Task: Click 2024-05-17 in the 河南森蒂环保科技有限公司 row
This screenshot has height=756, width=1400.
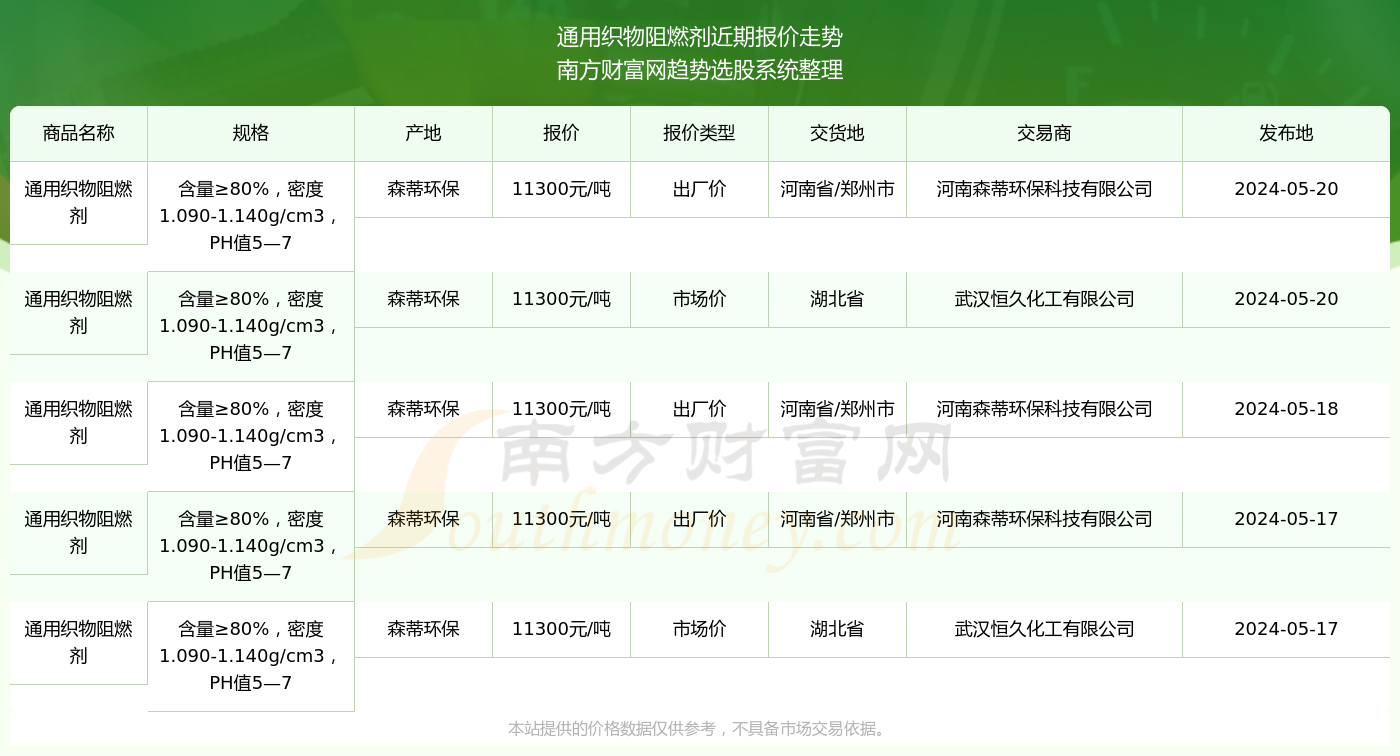Action: [x=1286, y=519]
